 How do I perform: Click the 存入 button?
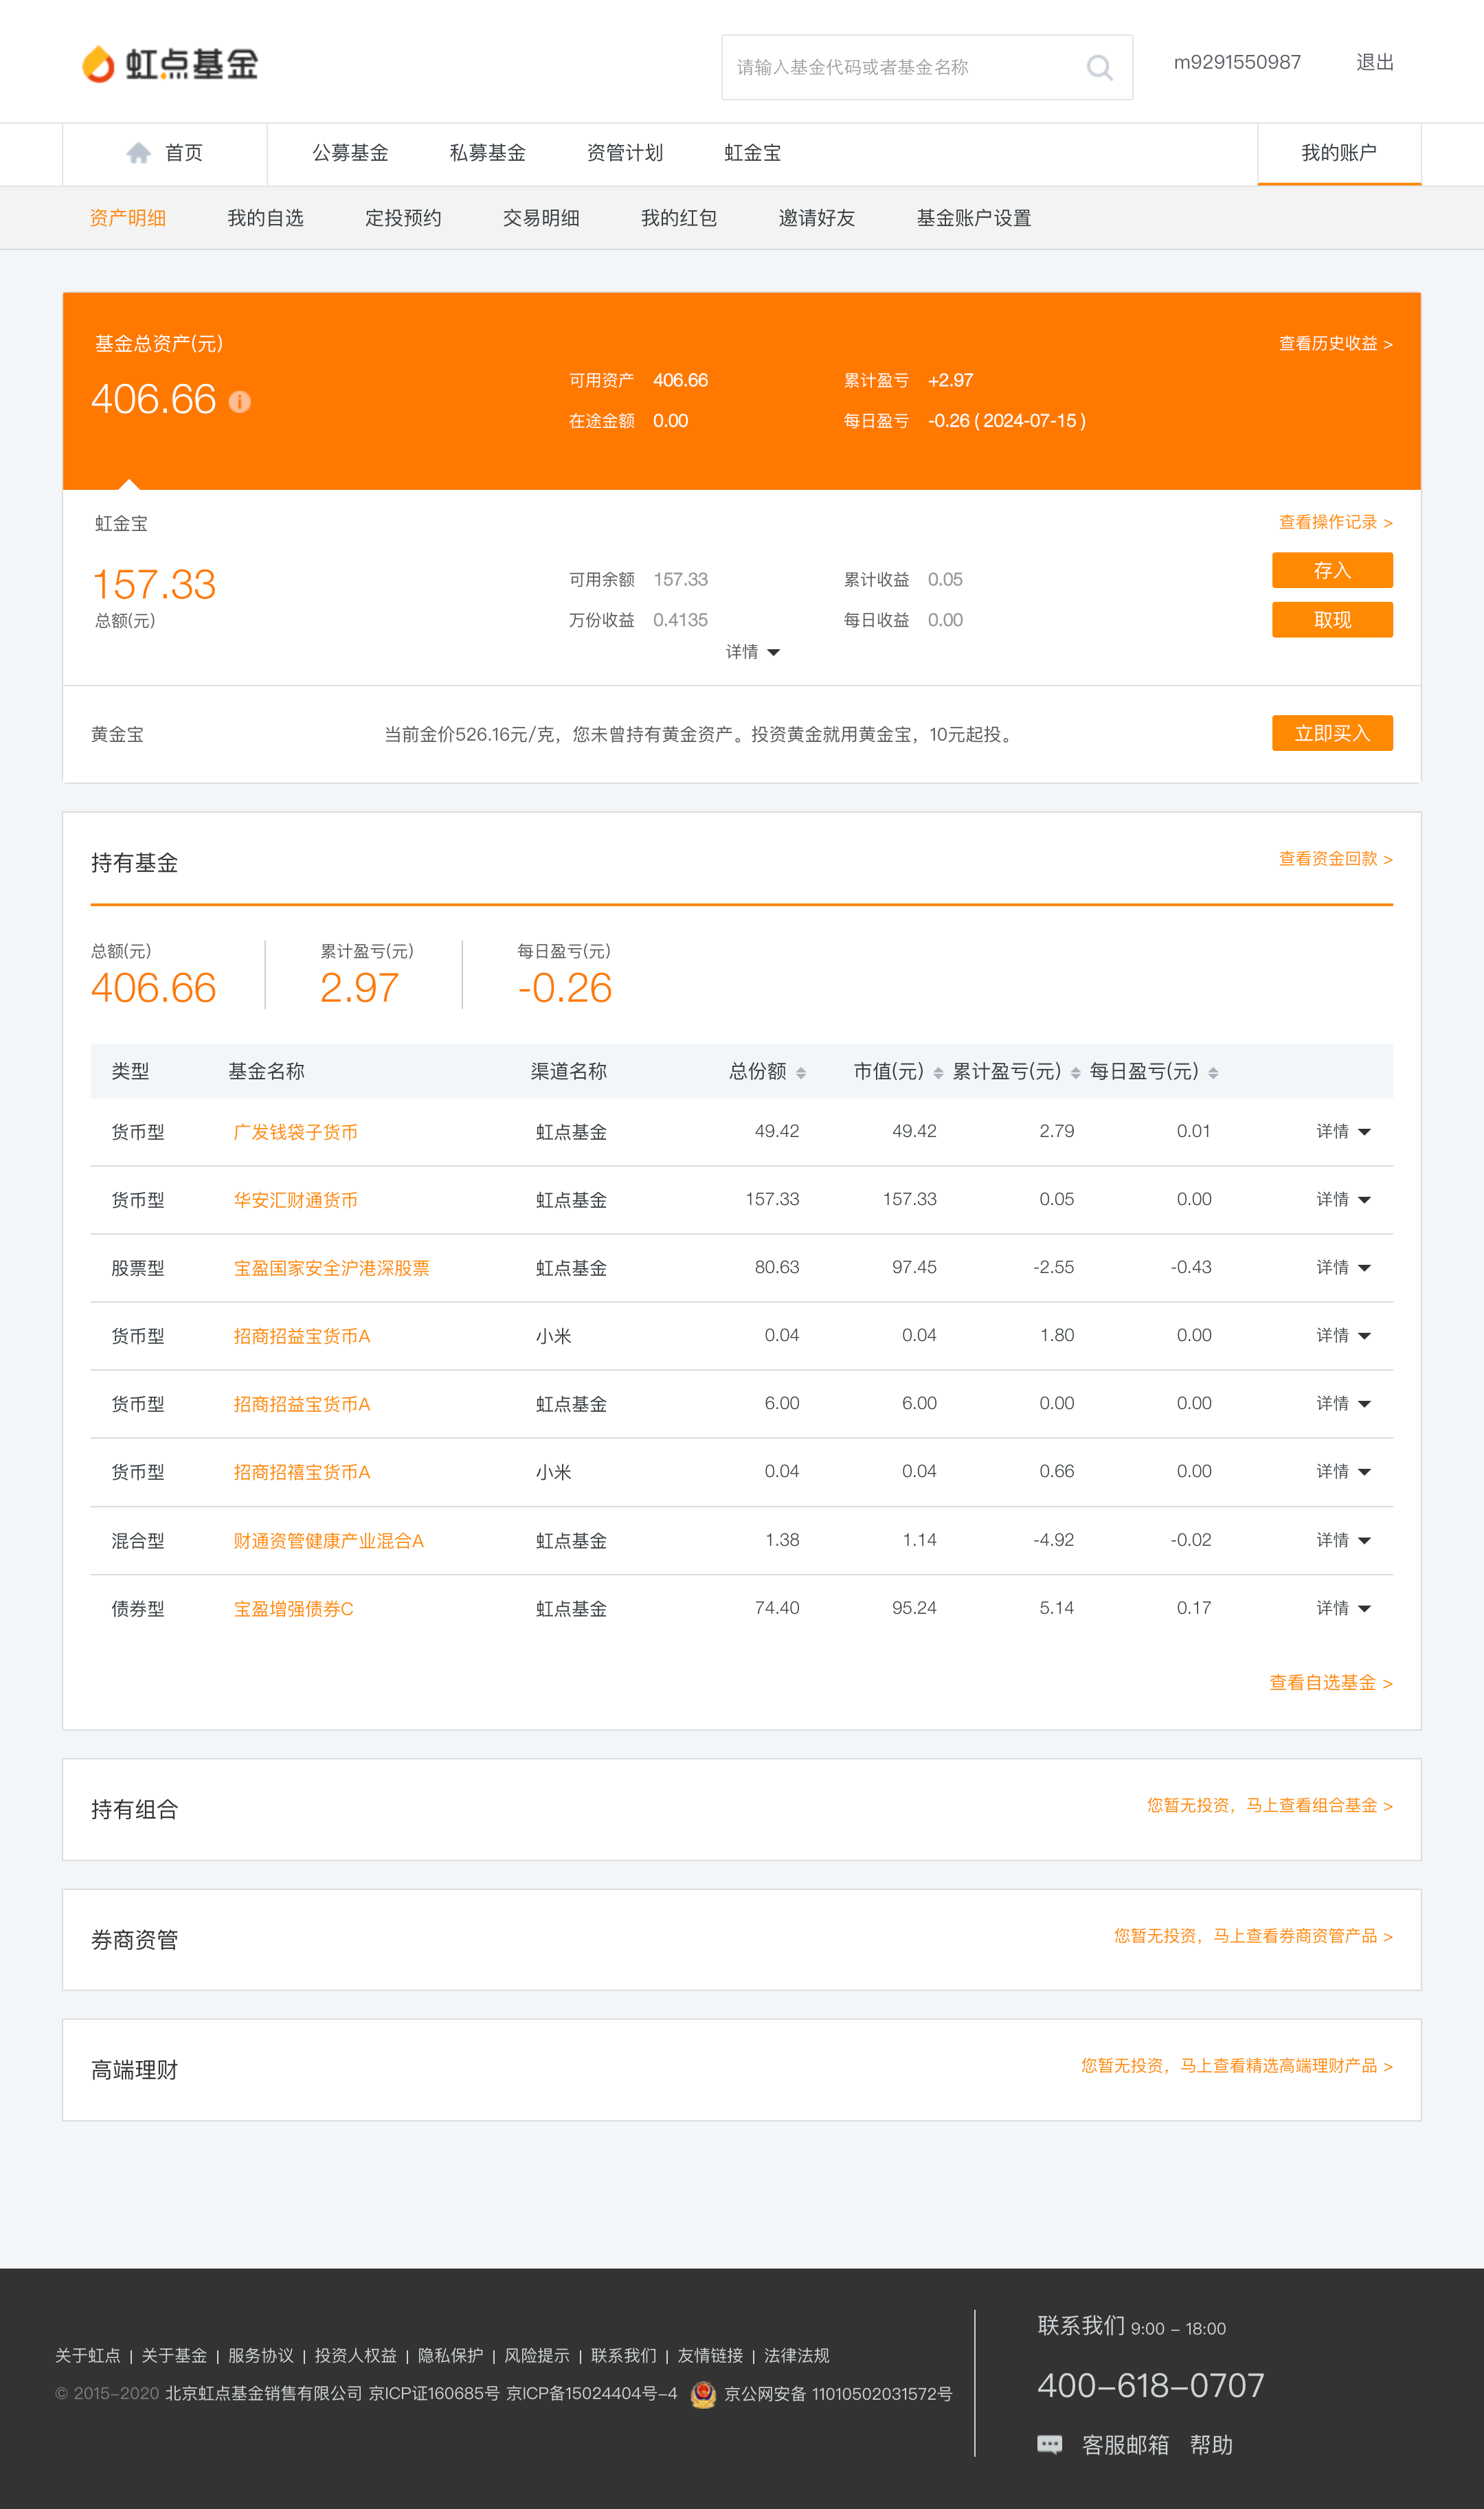(x=1332, y=570)
